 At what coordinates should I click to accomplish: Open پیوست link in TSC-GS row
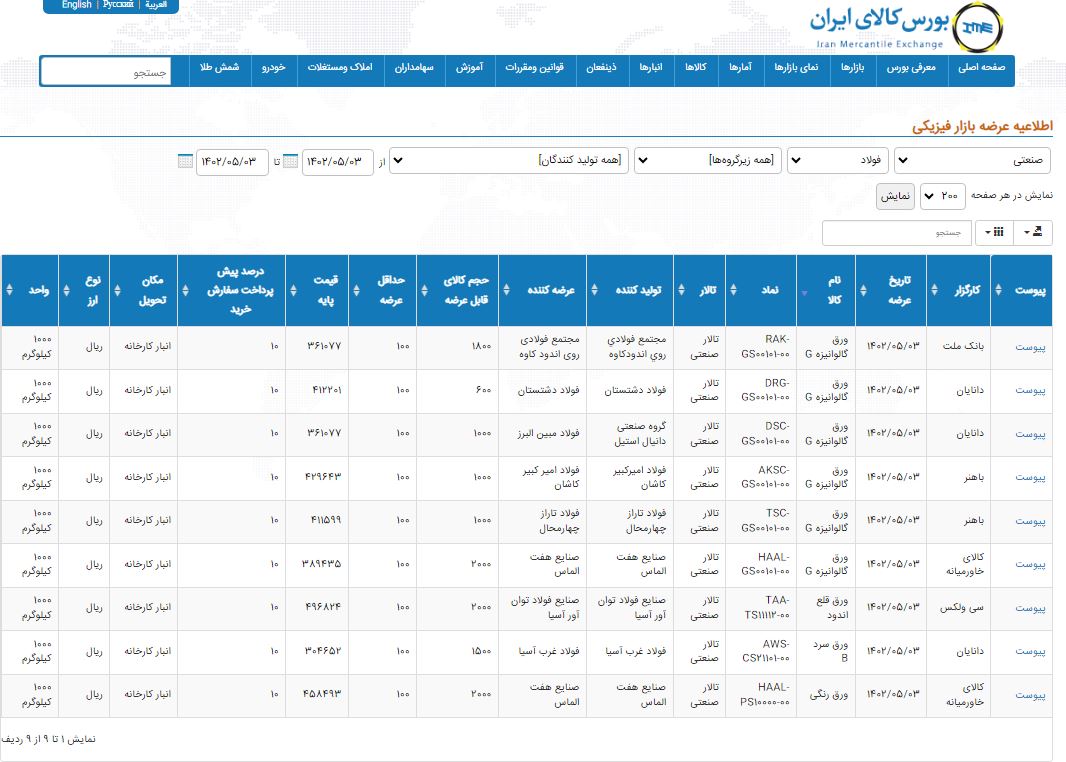pos(1030,521)
